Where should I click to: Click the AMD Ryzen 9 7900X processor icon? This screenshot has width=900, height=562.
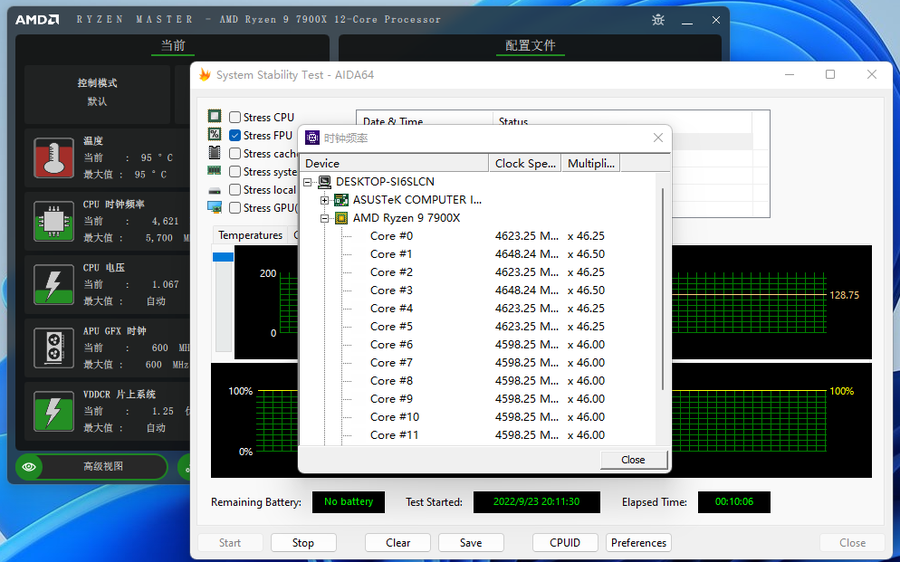click(x=341, y=218)
